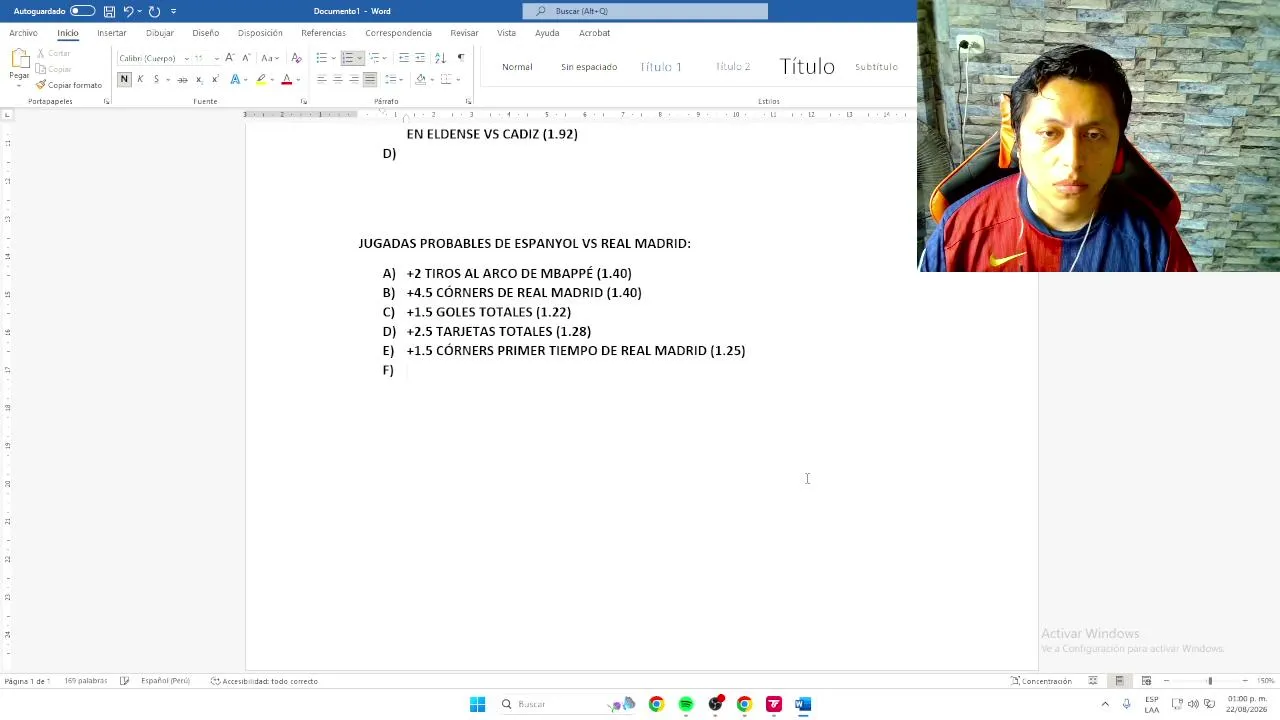Open the Fuente dialog launcher

pos(303,101)
